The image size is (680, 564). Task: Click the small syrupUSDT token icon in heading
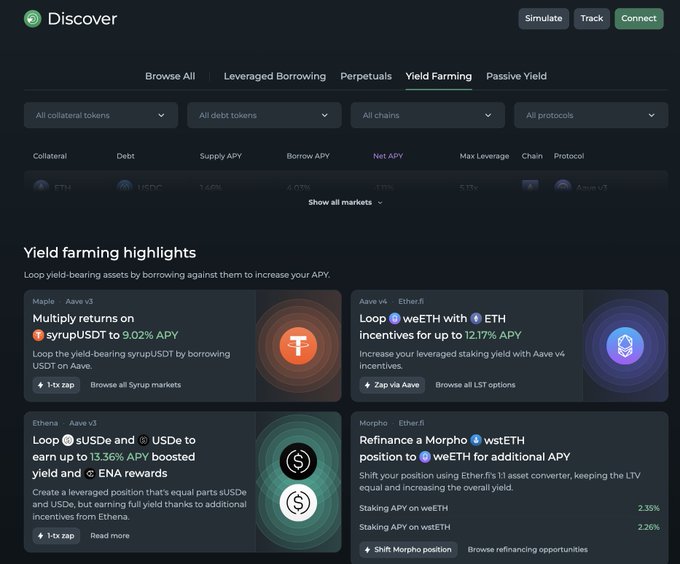[x=38, y=335]
